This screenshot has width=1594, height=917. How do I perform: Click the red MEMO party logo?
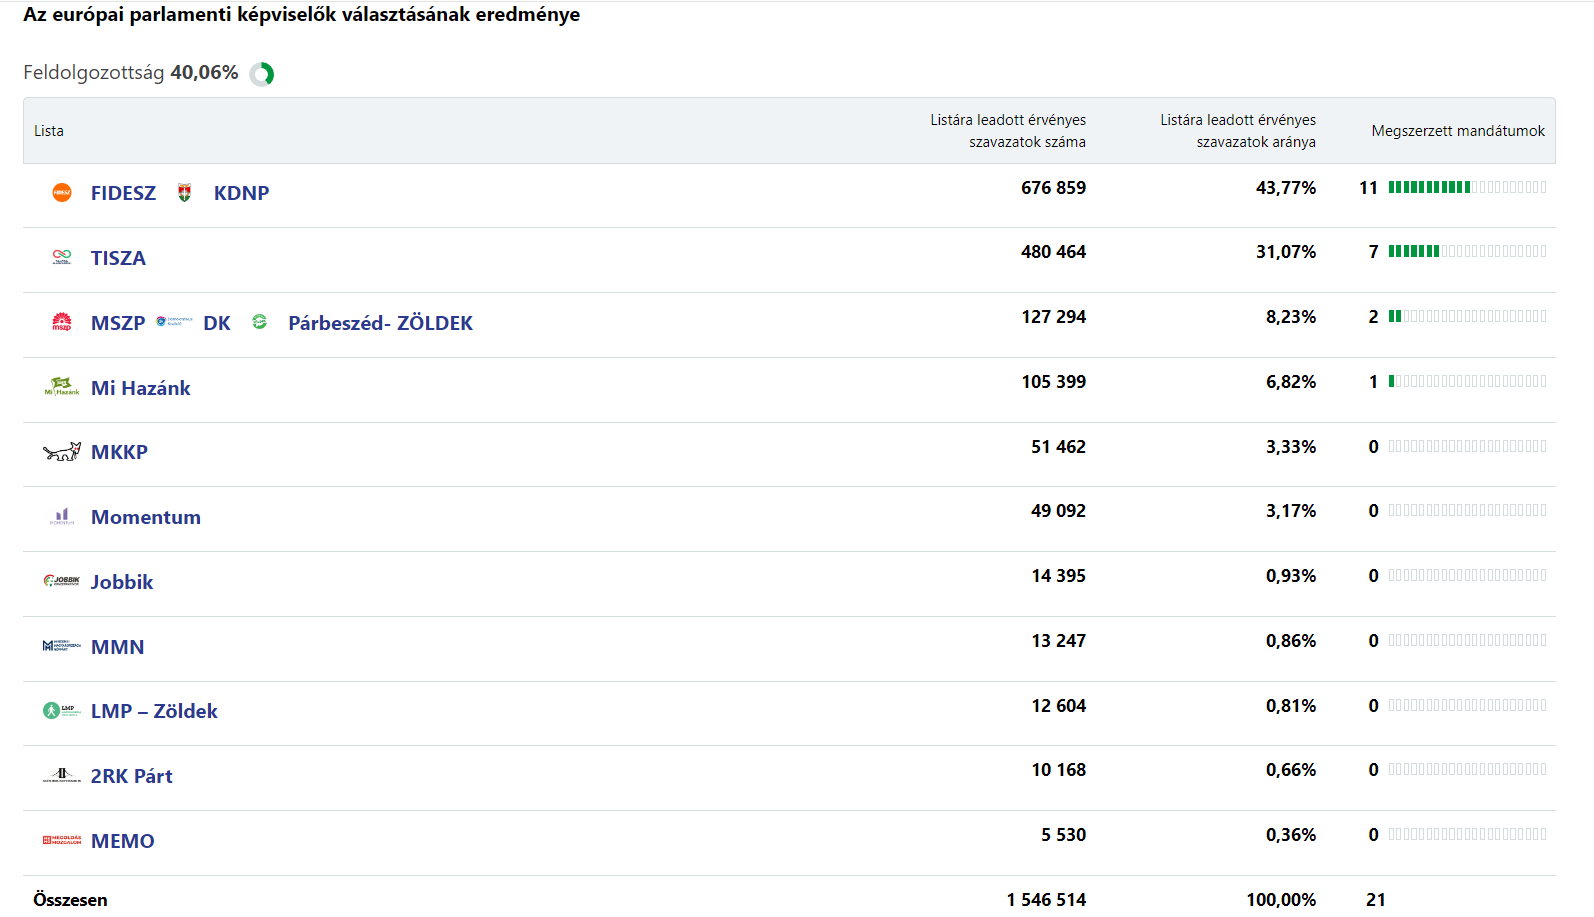coord(62,840)
